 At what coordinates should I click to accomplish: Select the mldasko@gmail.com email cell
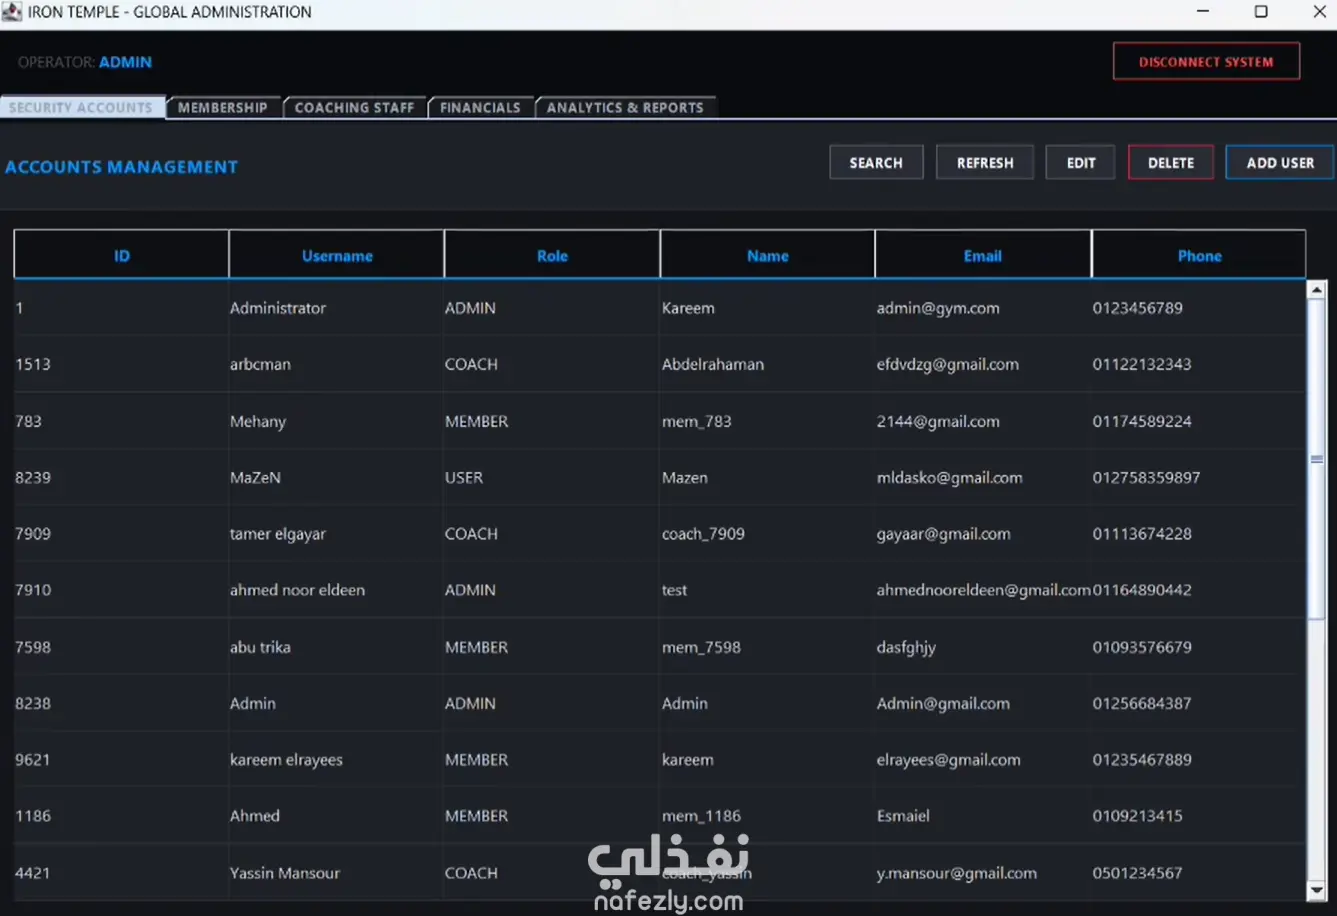tap(983, 477)
